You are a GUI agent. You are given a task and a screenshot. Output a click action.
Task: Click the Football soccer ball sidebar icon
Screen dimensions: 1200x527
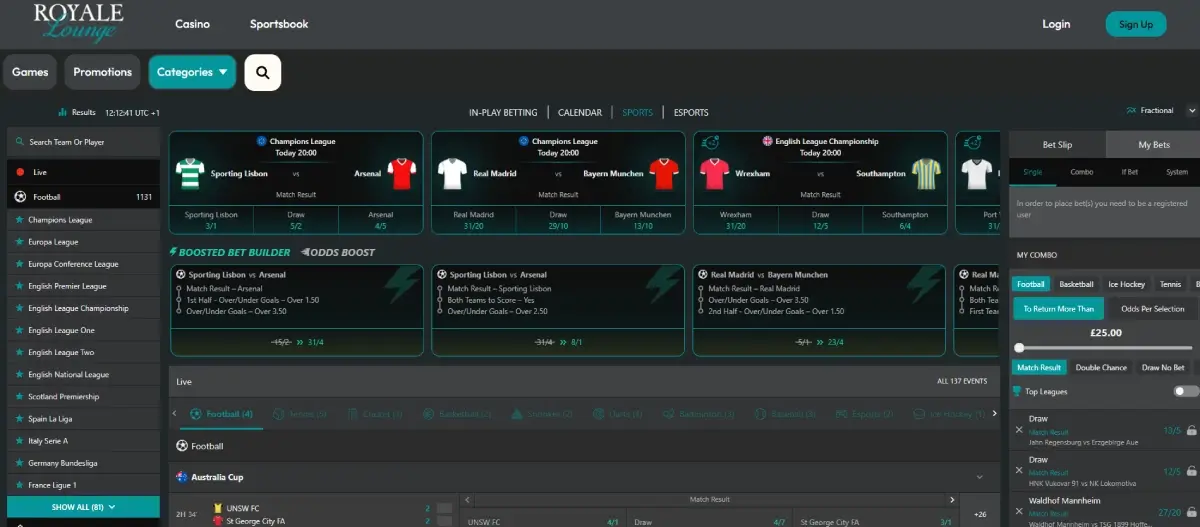pyautogui.click(x=20, y=197)
